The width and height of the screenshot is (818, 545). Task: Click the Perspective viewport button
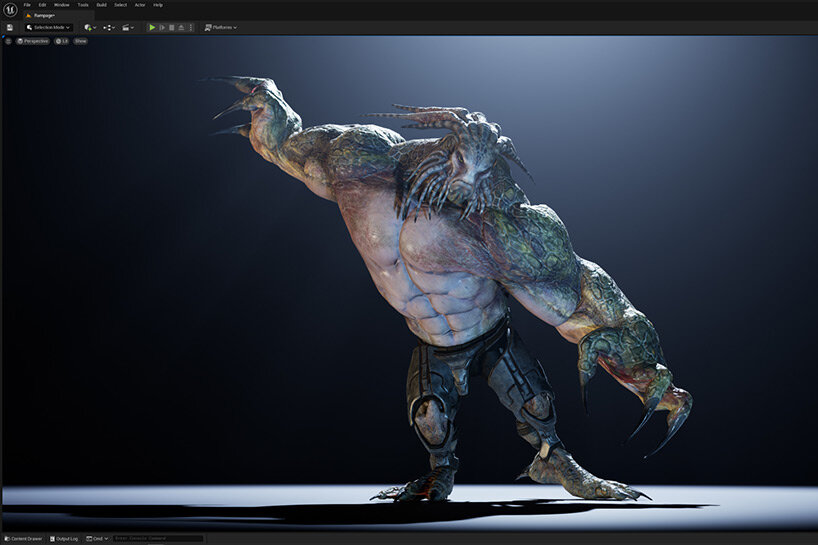(33, 41)
